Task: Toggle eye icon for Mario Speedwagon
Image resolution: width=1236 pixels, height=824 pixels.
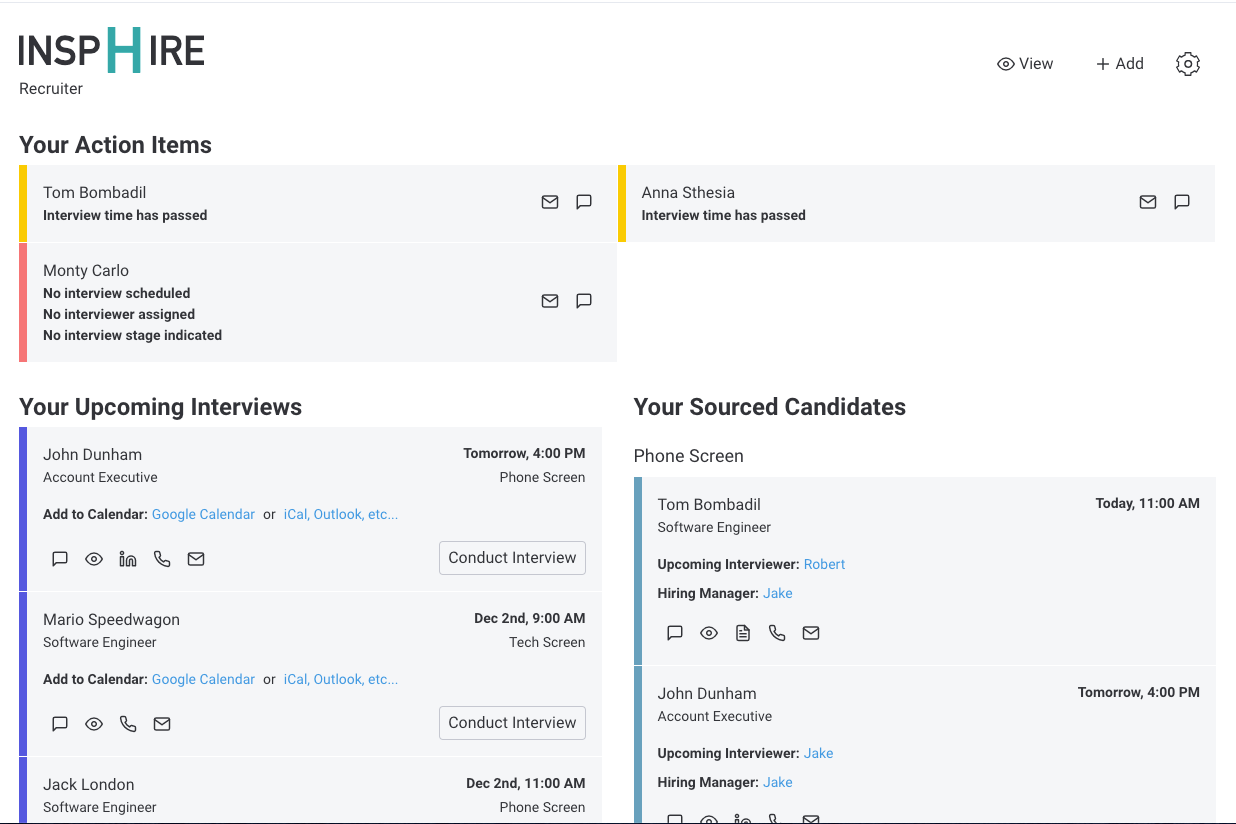Action: pos(94,724)
